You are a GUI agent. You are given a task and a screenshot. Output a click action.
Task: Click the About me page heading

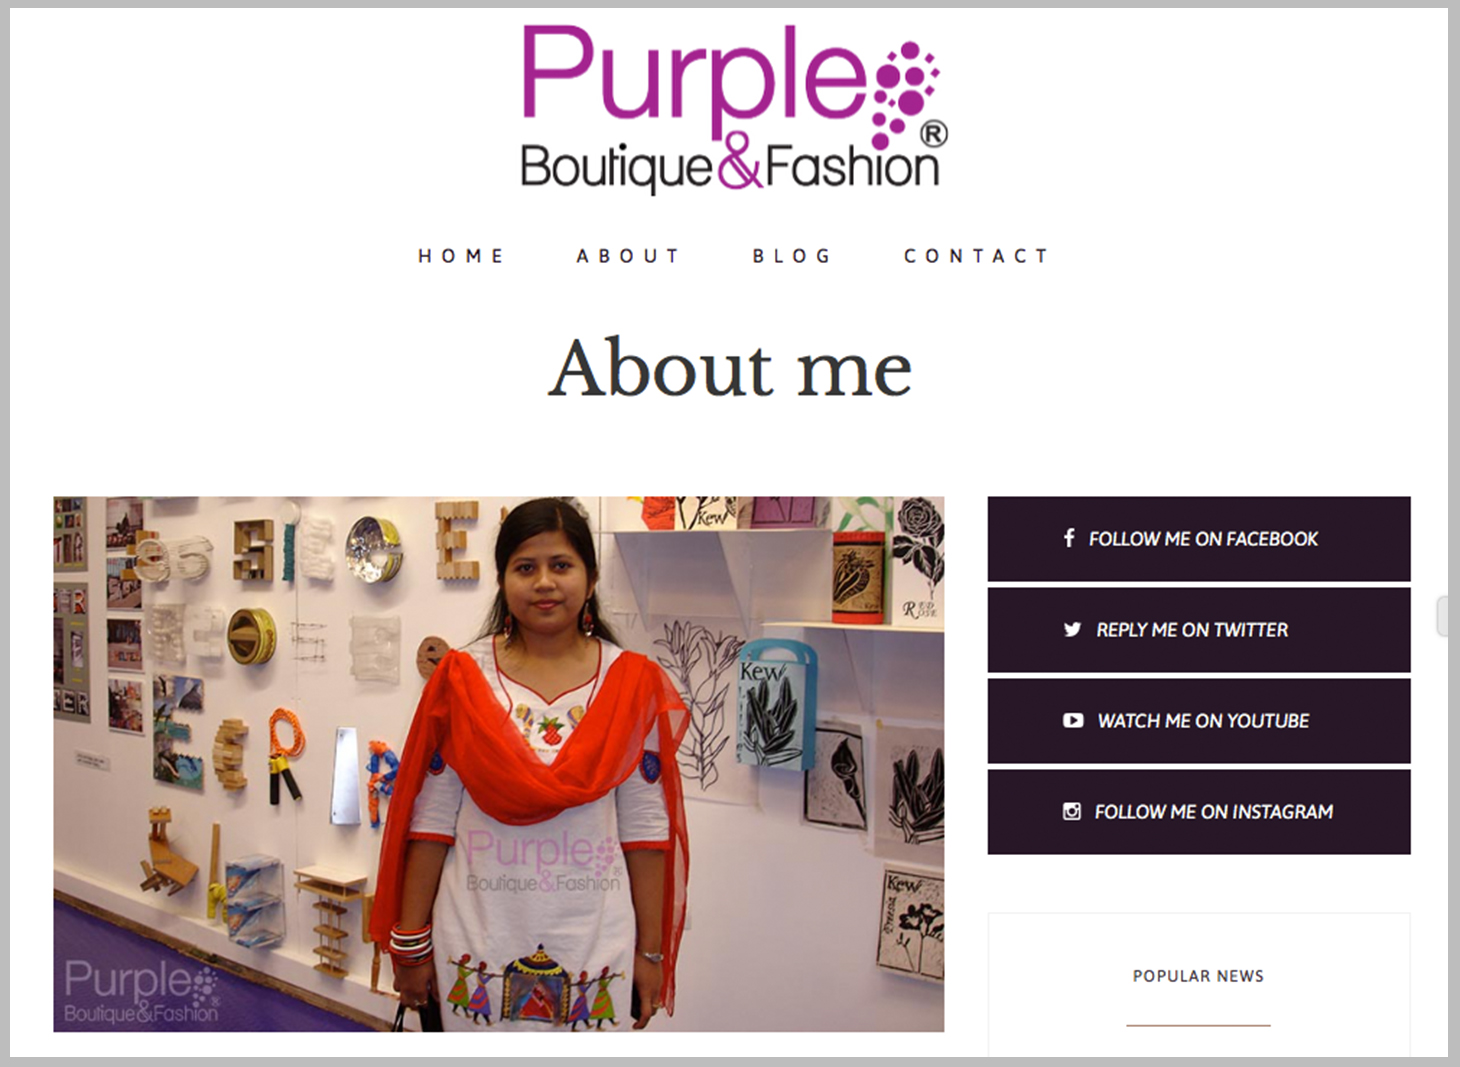(730, 368)
